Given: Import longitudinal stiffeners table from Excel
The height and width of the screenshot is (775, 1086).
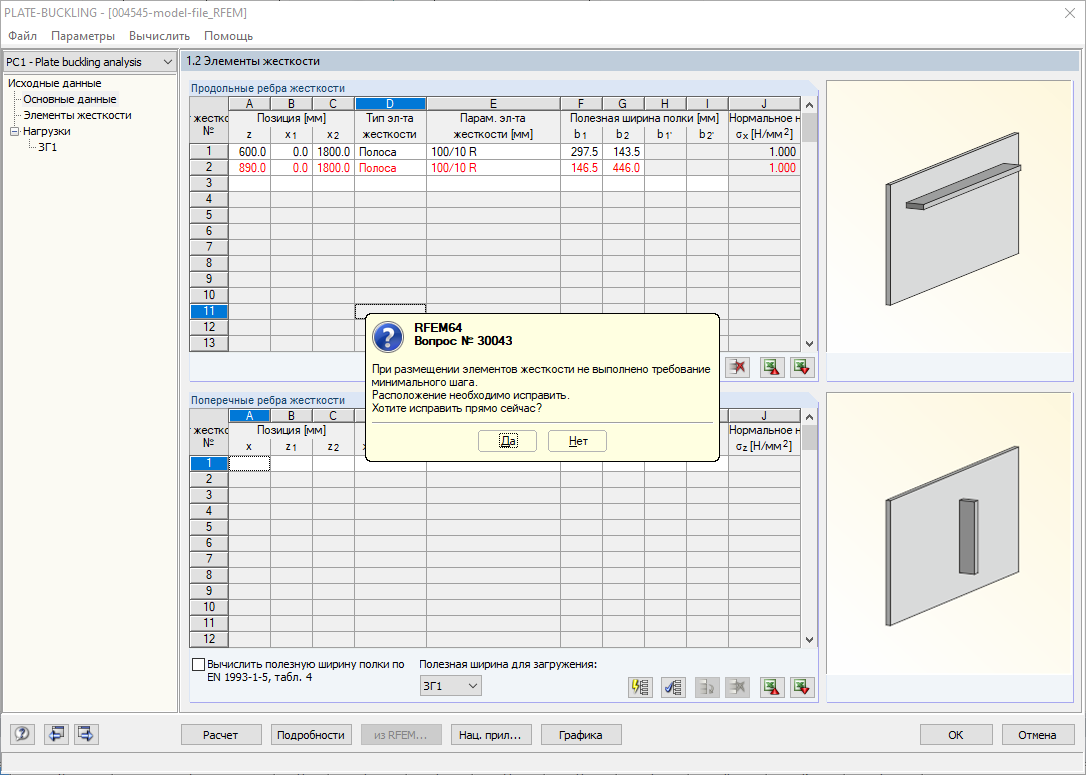Looking at the screenshot, I should (802, 367).
